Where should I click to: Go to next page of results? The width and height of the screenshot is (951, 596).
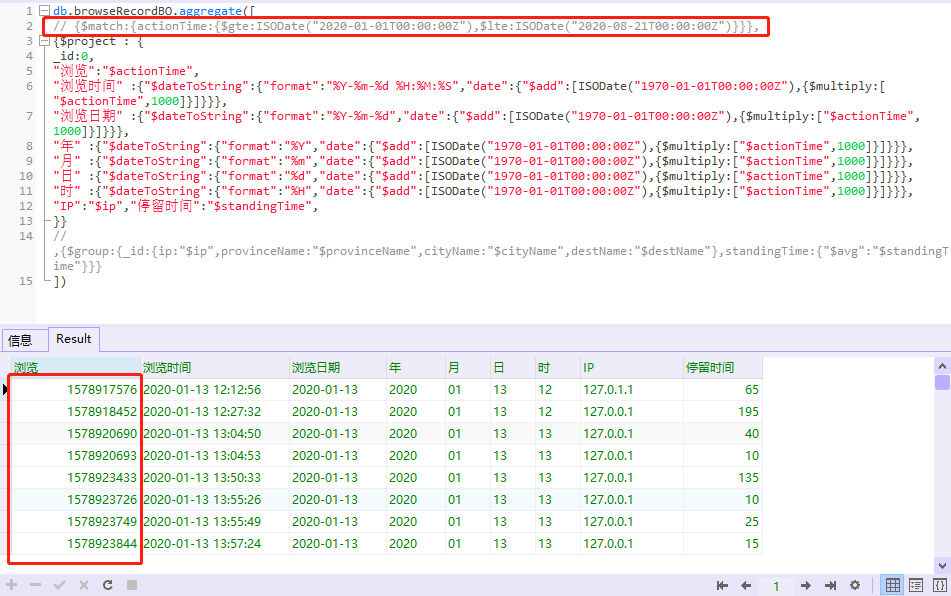click(805, 585)
